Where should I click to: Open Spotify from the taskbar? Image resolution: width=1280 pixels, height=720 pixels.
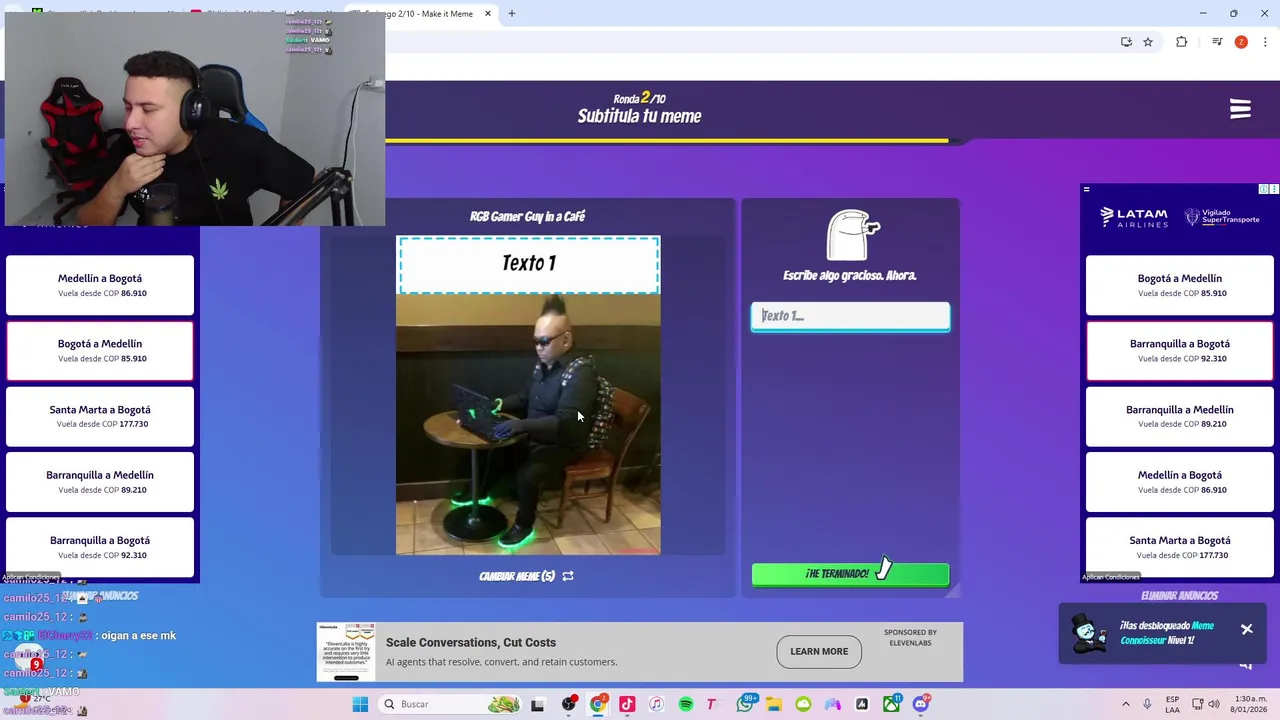[x=686, y=704]
